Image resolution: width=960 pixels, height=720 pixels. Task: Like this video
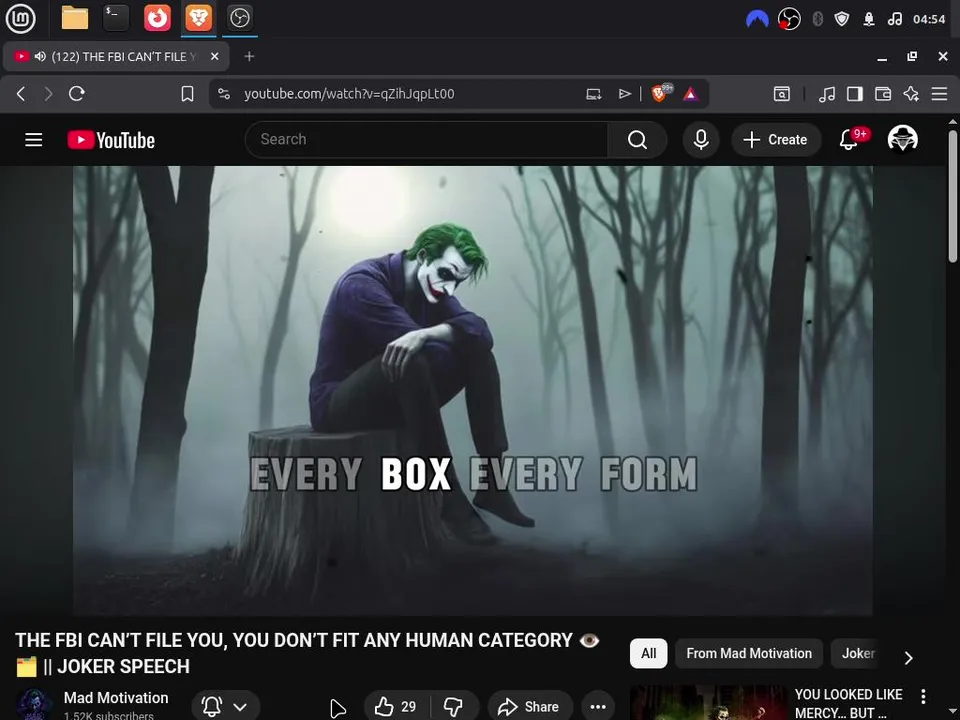[x=396, y=707]
